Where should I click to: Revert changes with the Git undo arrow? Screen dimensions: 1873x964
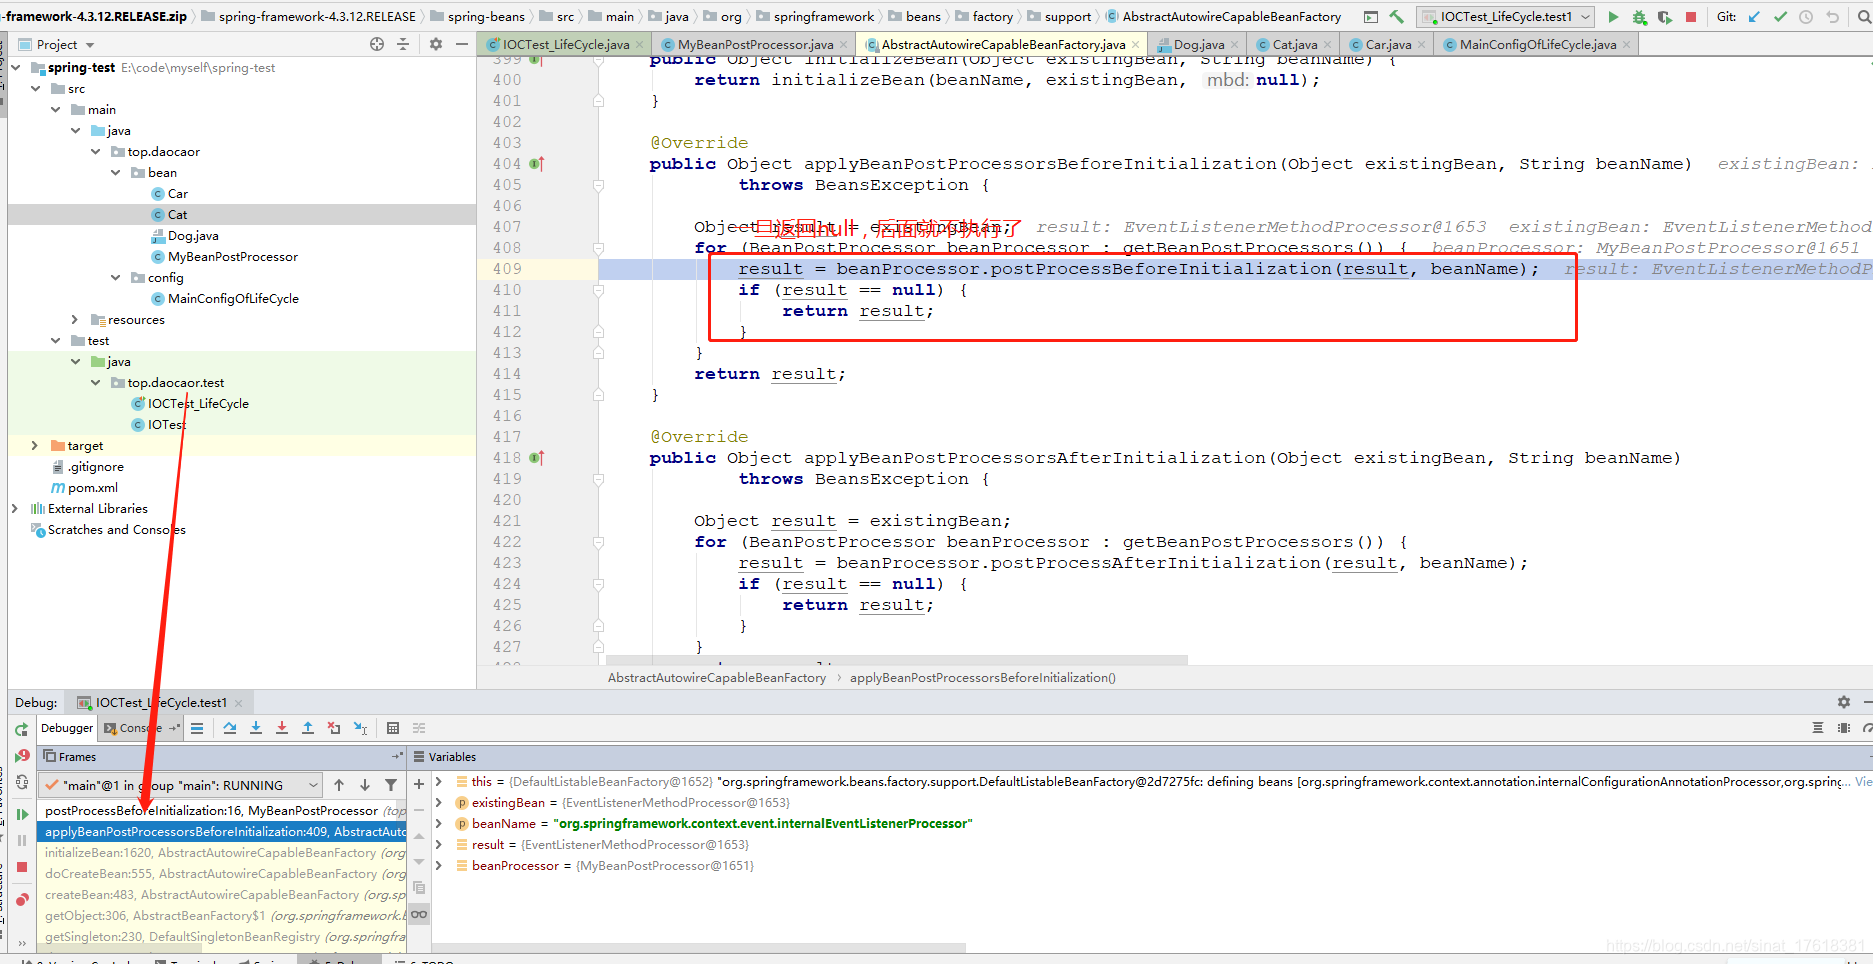(x=1832, y=17)
